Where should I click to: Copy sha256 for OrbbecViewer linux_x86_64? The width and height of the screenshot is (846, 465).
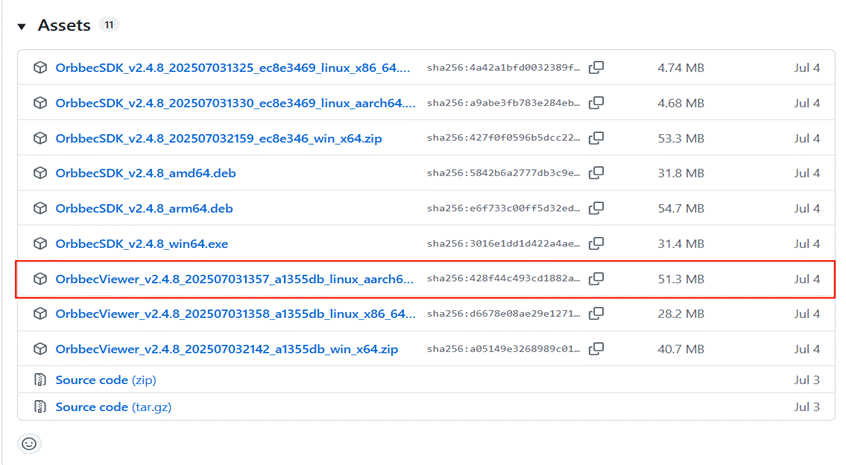(596, 313)
